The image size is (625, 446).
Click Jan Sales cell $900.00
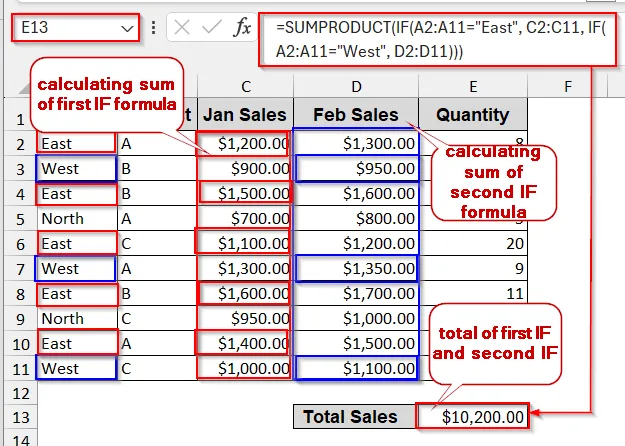(x=245, y=169)
